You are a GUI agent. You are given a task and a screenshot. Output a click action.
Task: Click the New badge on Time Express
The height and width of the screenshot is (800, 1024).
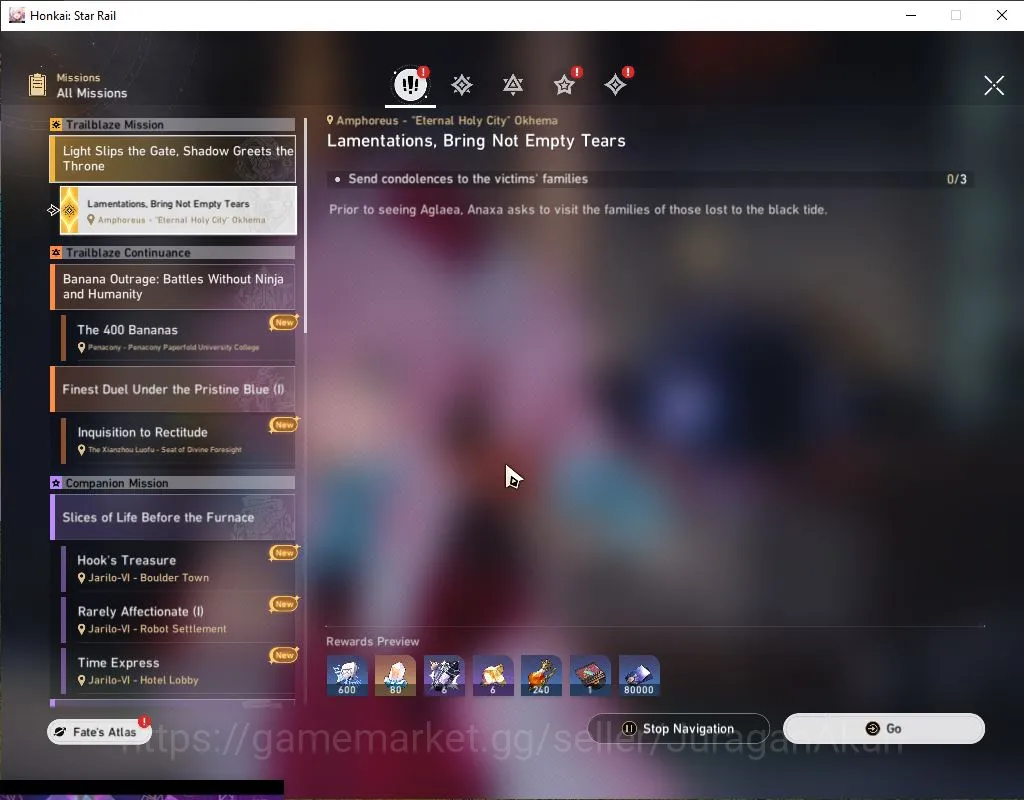coord(284,655)
